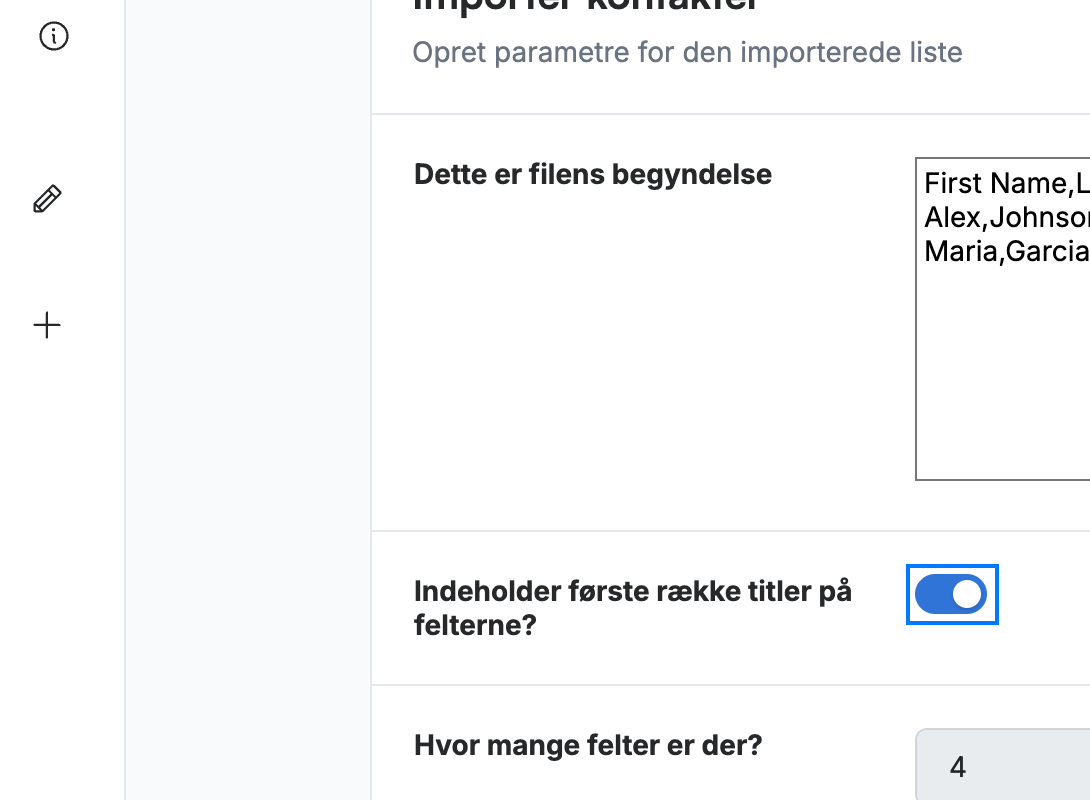Place cursor on the Alex,Johnson preview line
This screenshot has width=1090, height=800.
pos(1007,218)
